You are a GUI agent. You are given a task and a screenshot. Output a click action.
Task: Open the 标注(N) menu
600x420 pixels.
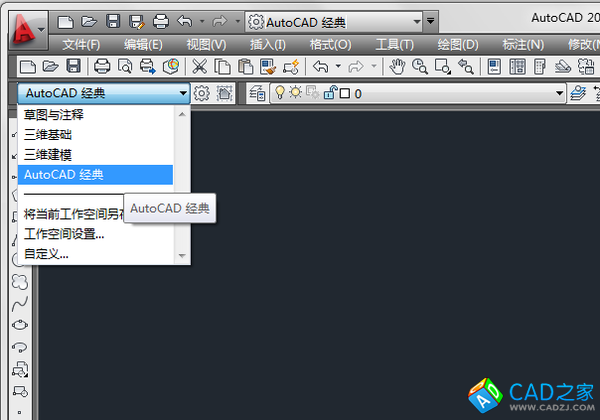coord(523,45)
